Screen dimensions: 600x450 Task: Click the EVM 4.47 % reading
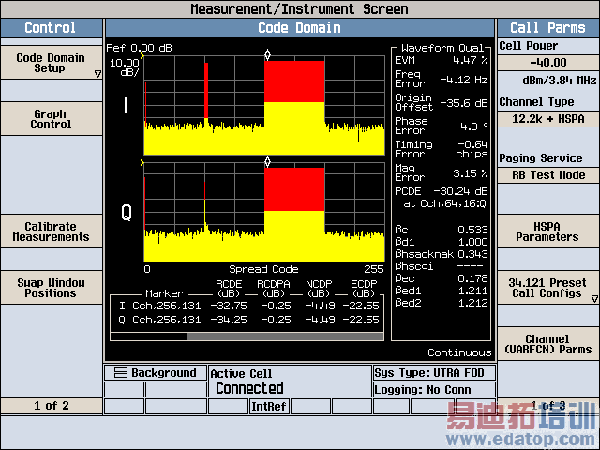click(441, 60)
